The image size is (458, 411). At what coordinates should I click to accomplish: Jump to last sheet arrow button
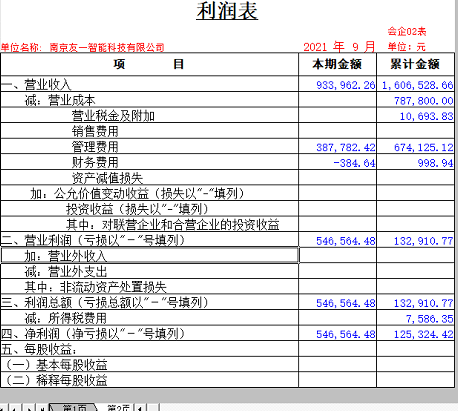pyautogui.click(x=42, y=408)
